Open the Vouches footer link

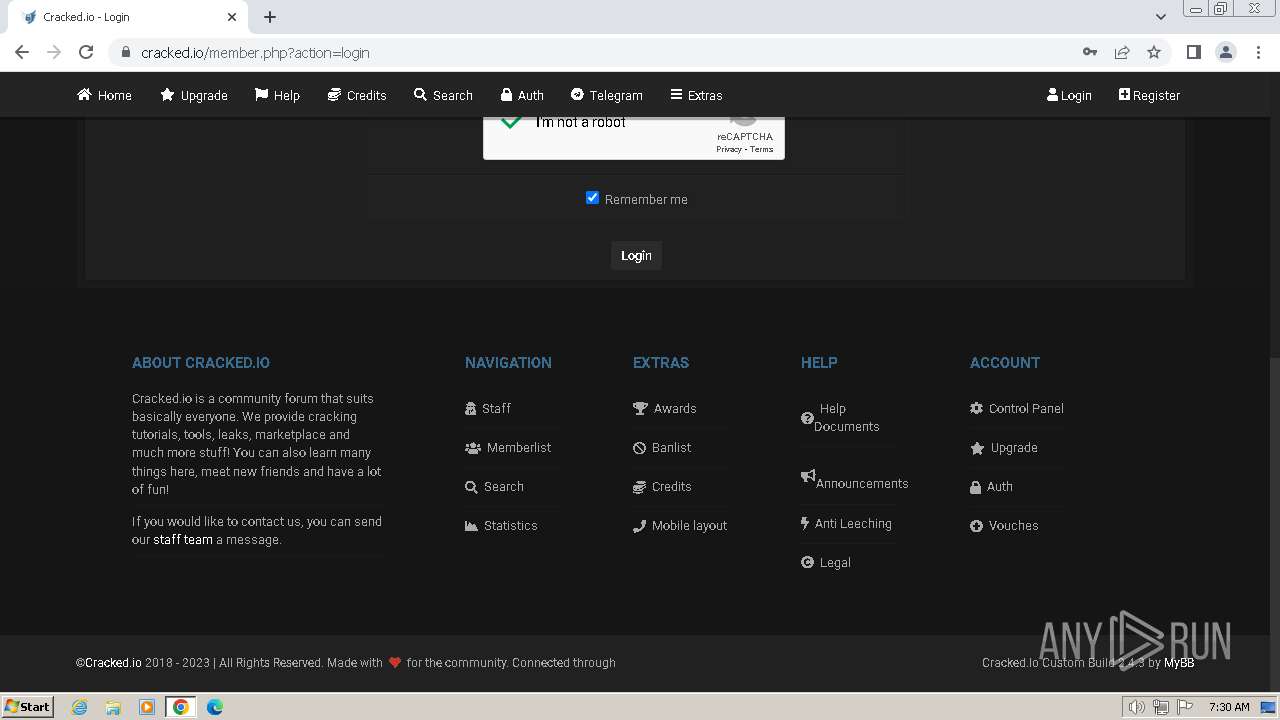tap(1005, 525)
